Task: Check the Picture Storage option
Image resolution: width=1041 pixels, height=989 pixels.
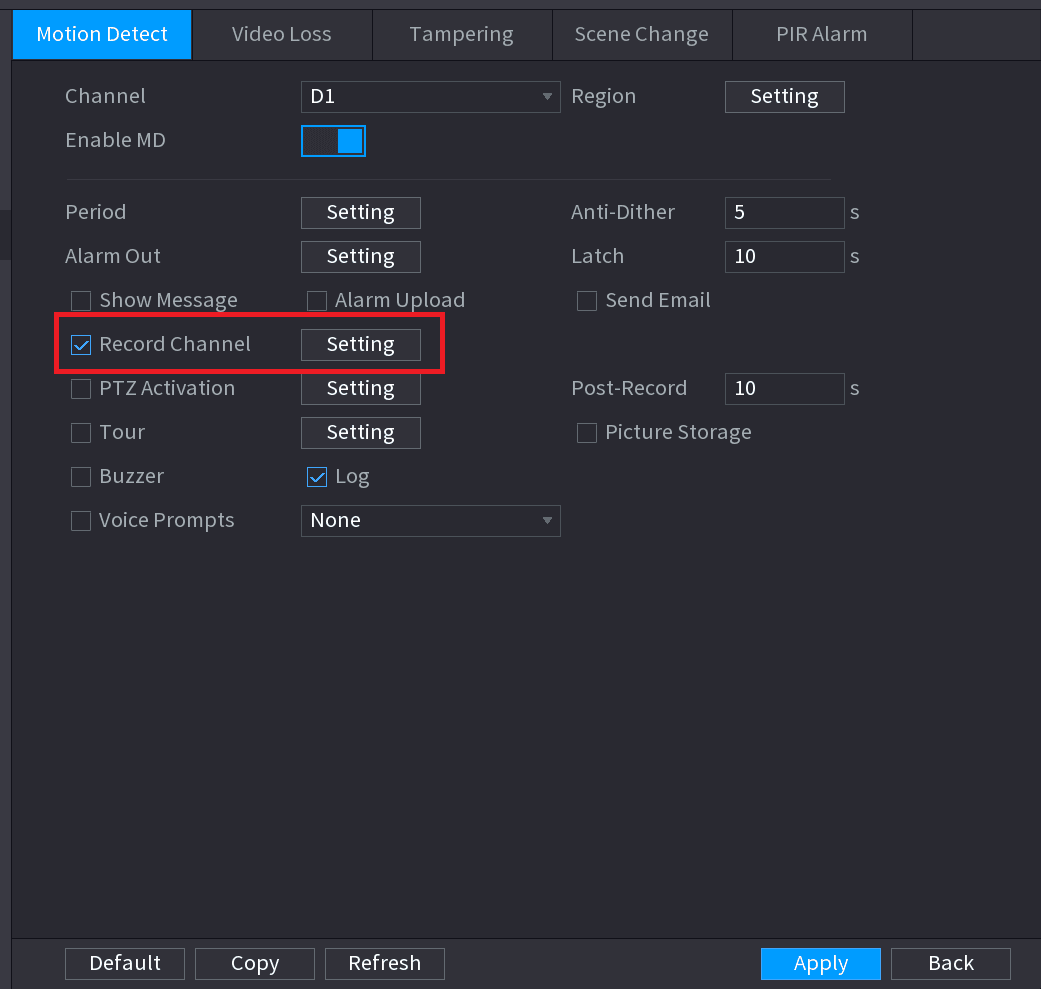Action: pos(587,433)
